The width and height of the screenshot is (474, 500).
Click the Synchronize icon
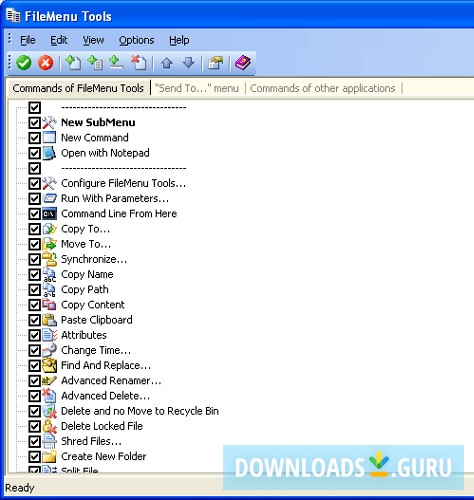tap(49, 259)
